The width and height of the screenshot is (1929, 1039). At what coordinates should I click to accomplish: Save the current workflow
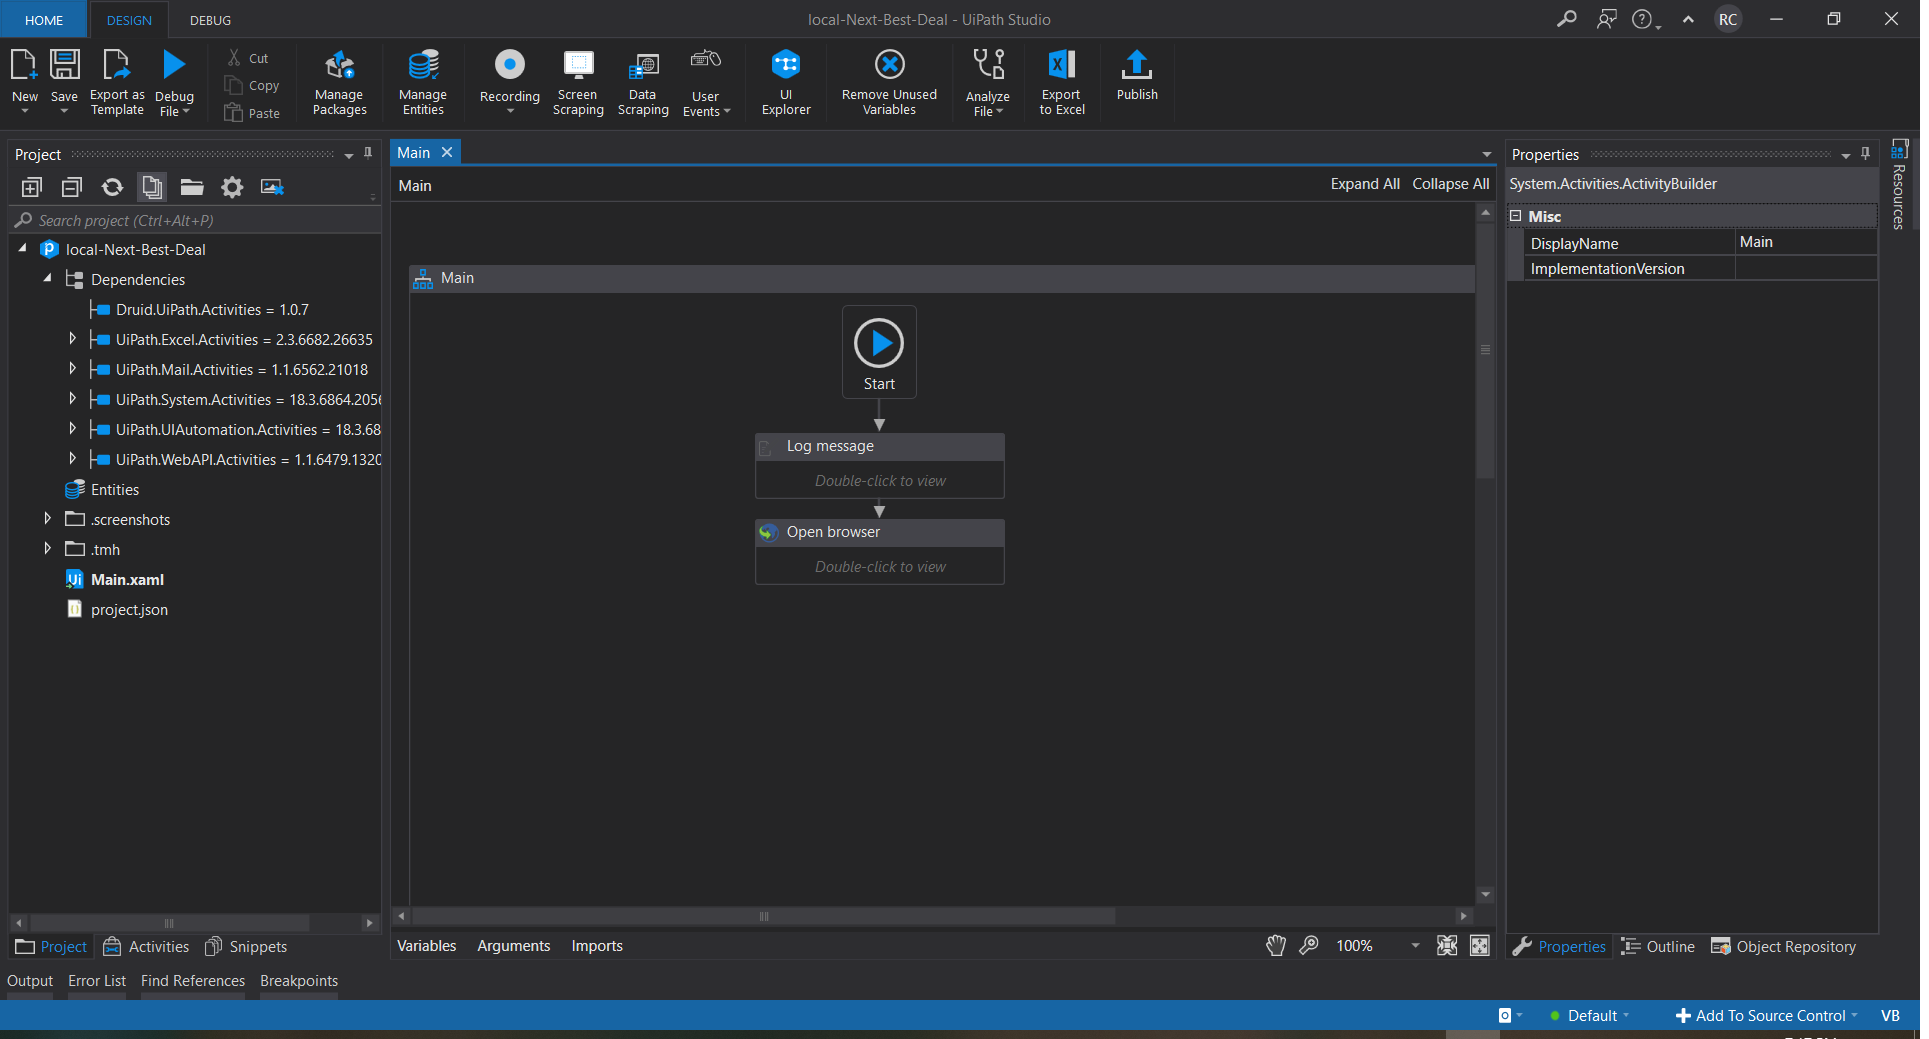pyautogui.click(x=64, y=80)
